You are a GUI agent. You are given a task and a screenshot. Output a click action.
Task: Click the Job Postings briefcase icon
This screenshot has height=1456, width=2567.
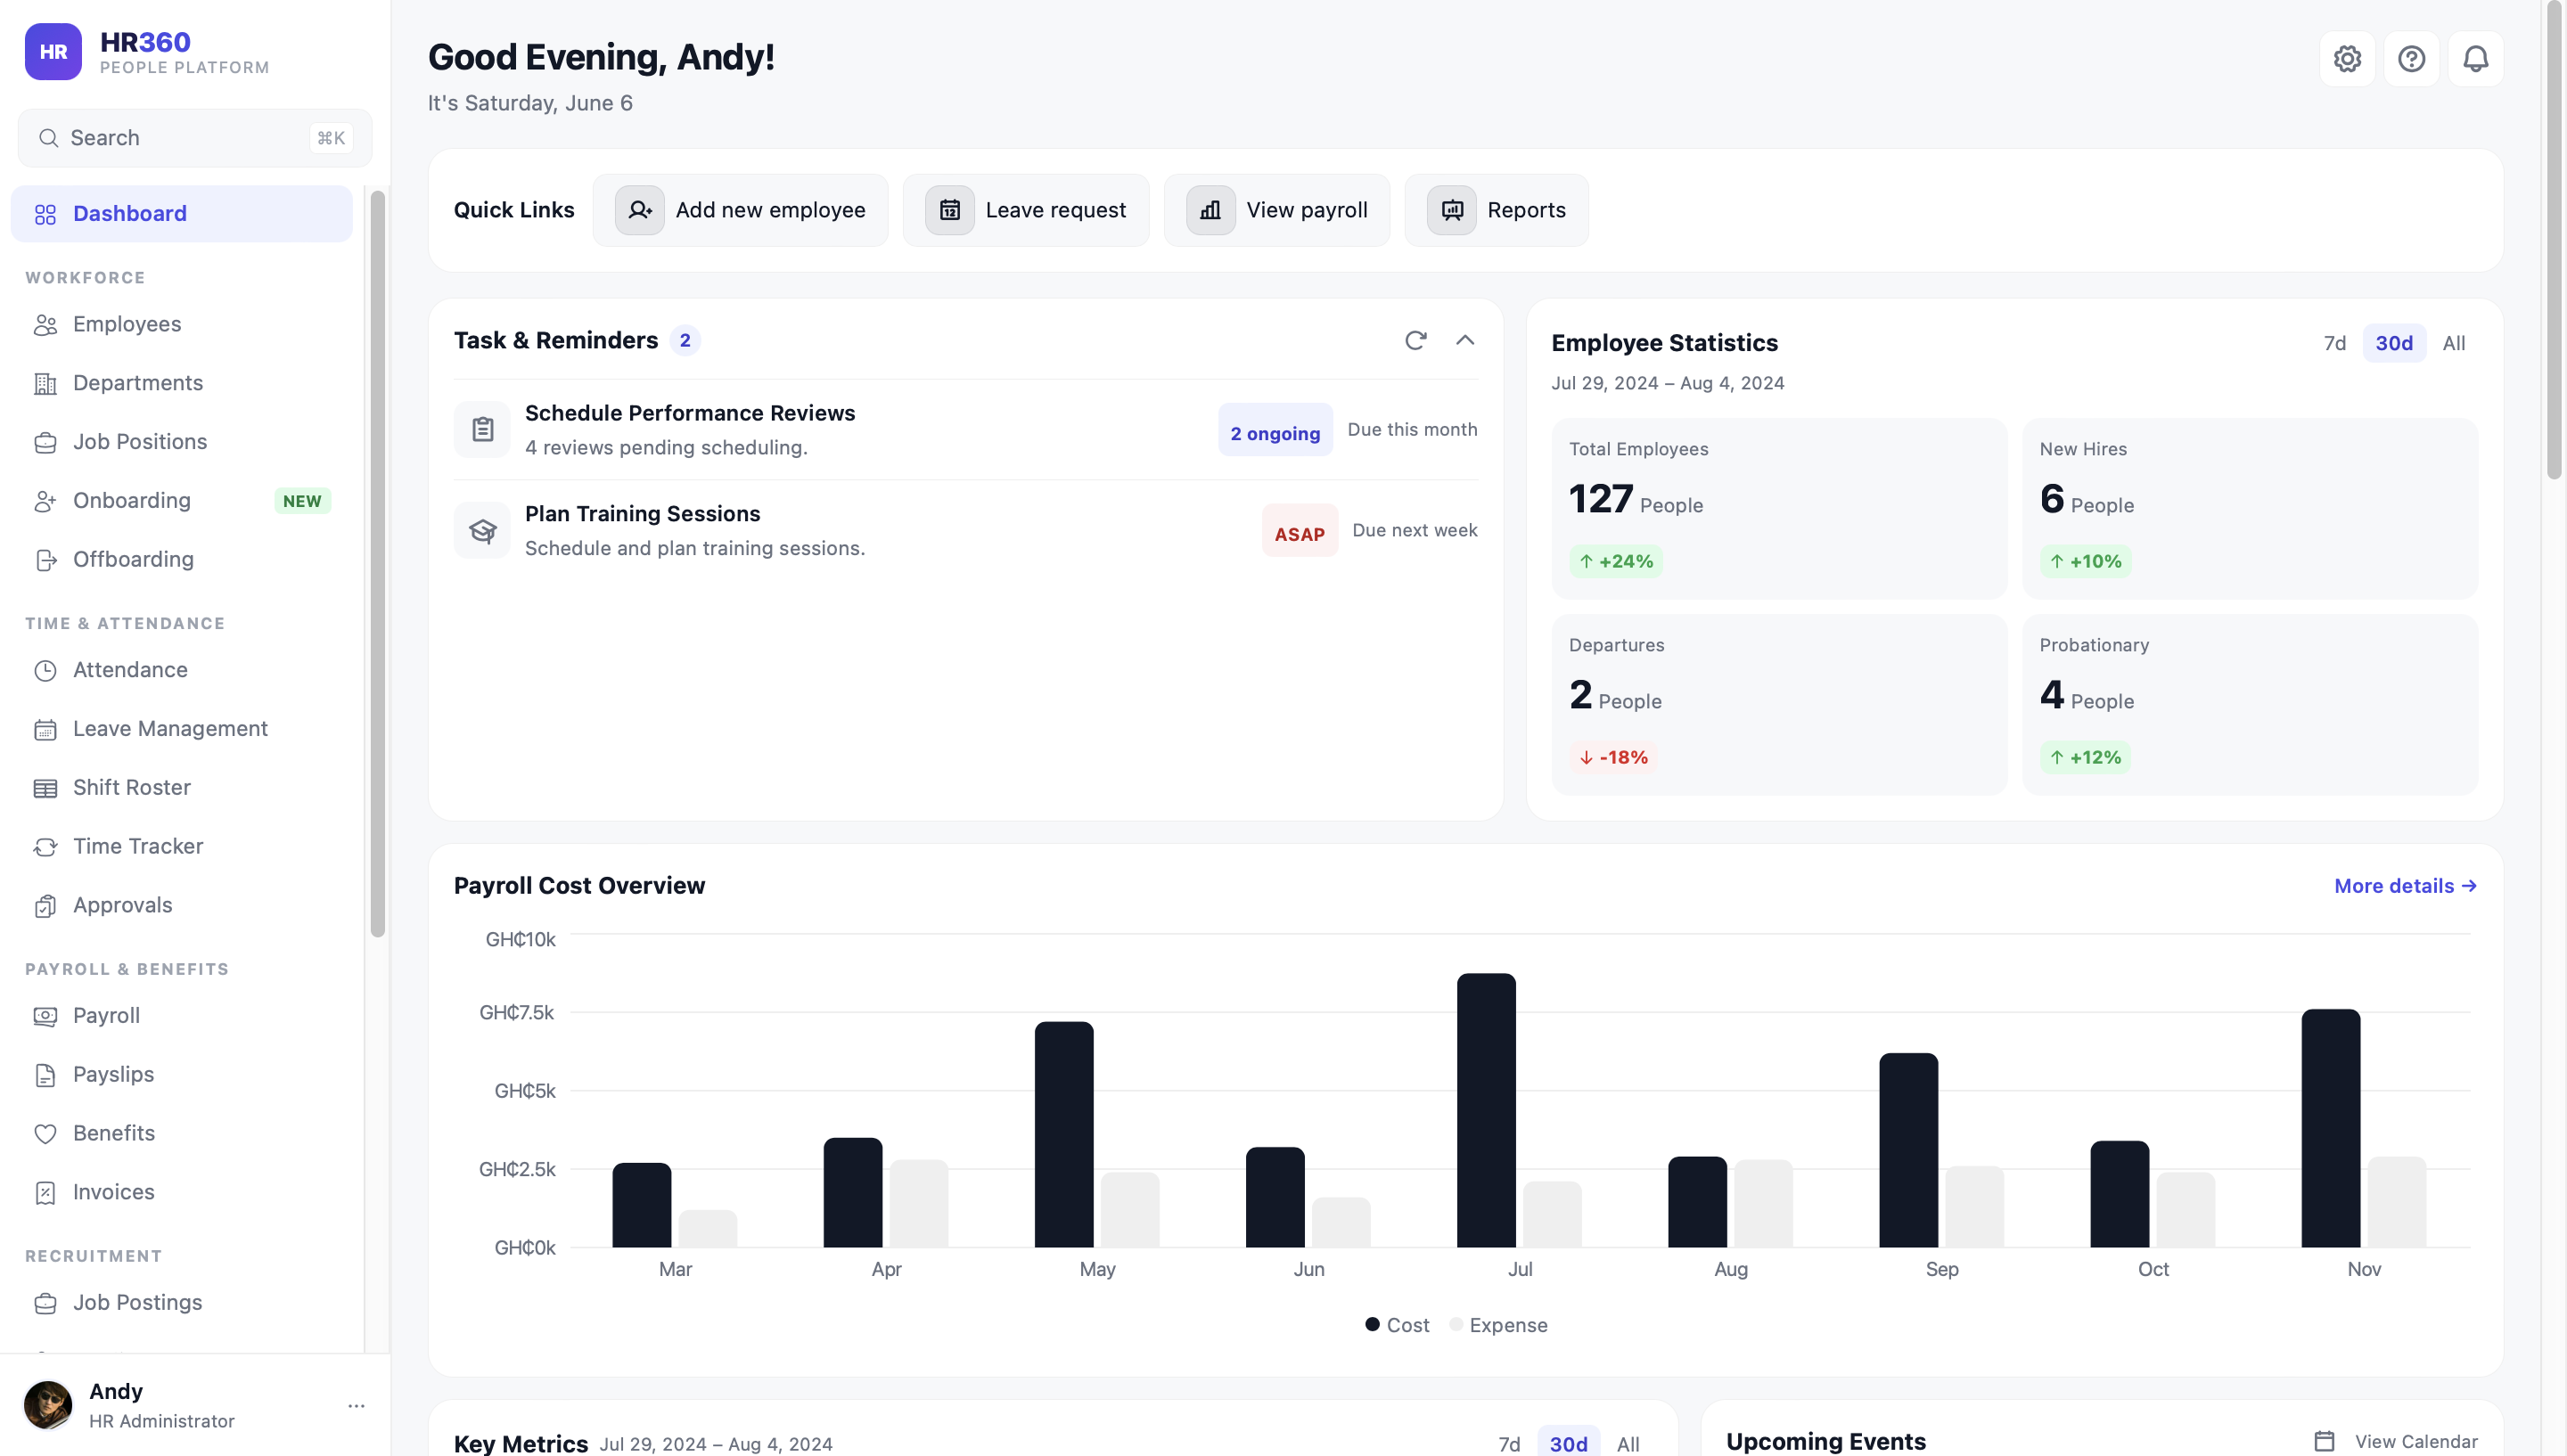[x=45, y=1304]
